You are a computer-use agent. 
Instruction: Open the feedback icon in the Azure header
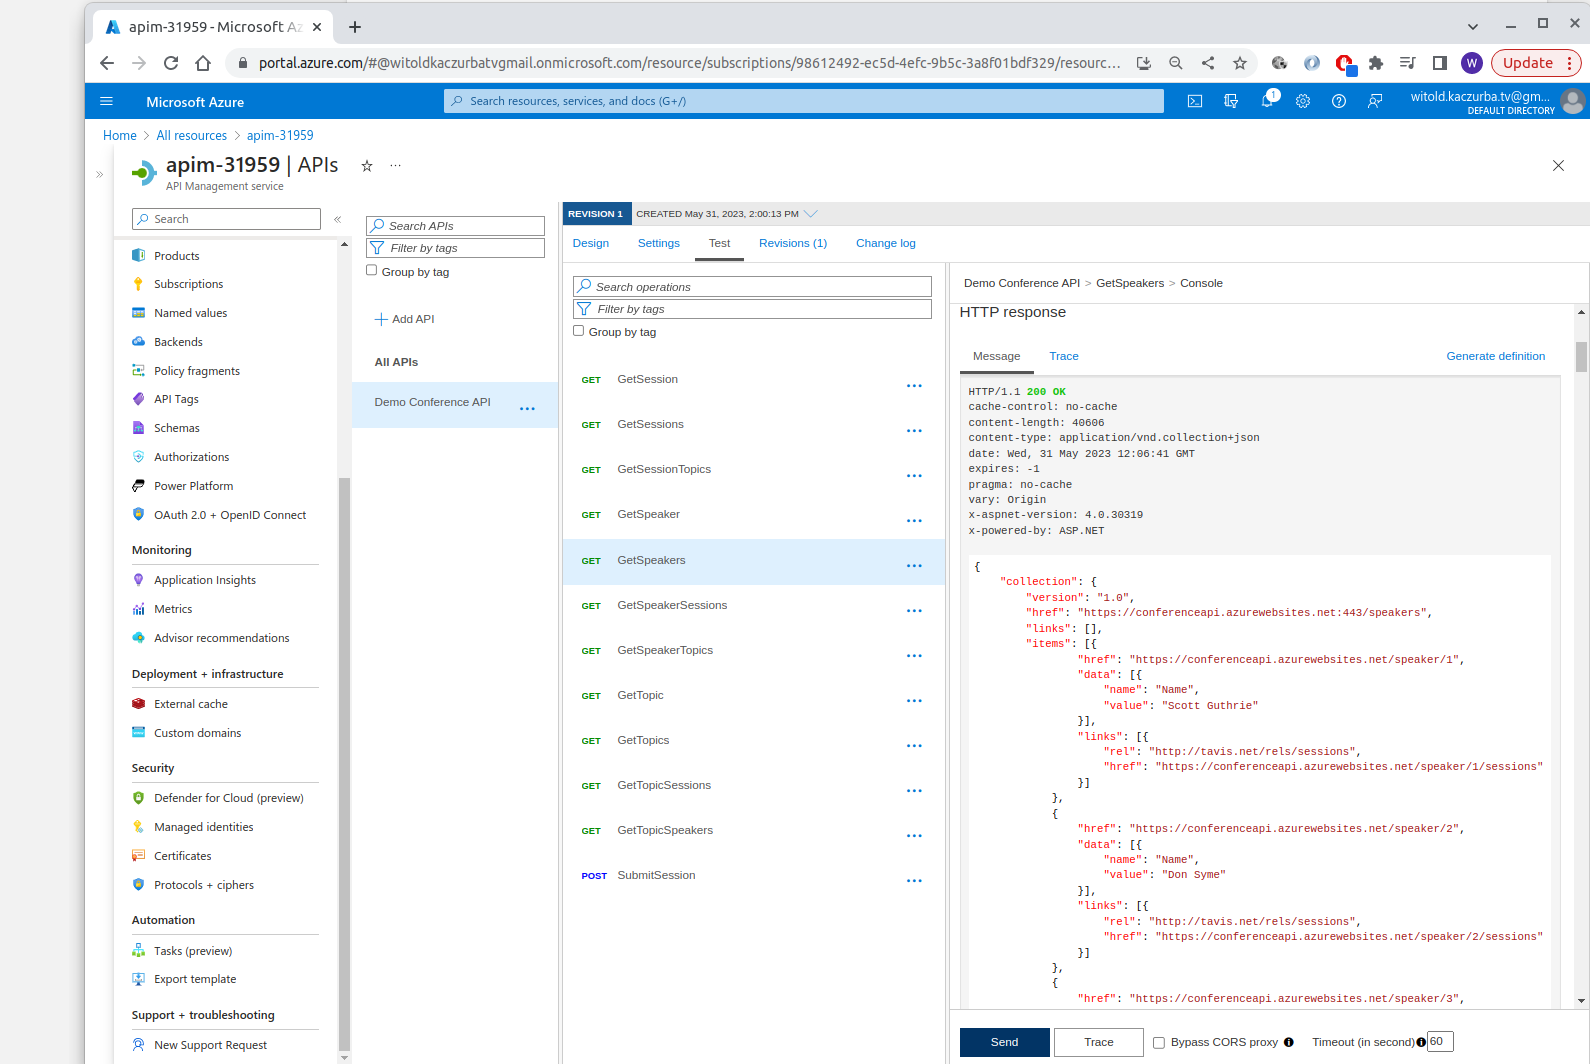click(x=1375, y=101)
